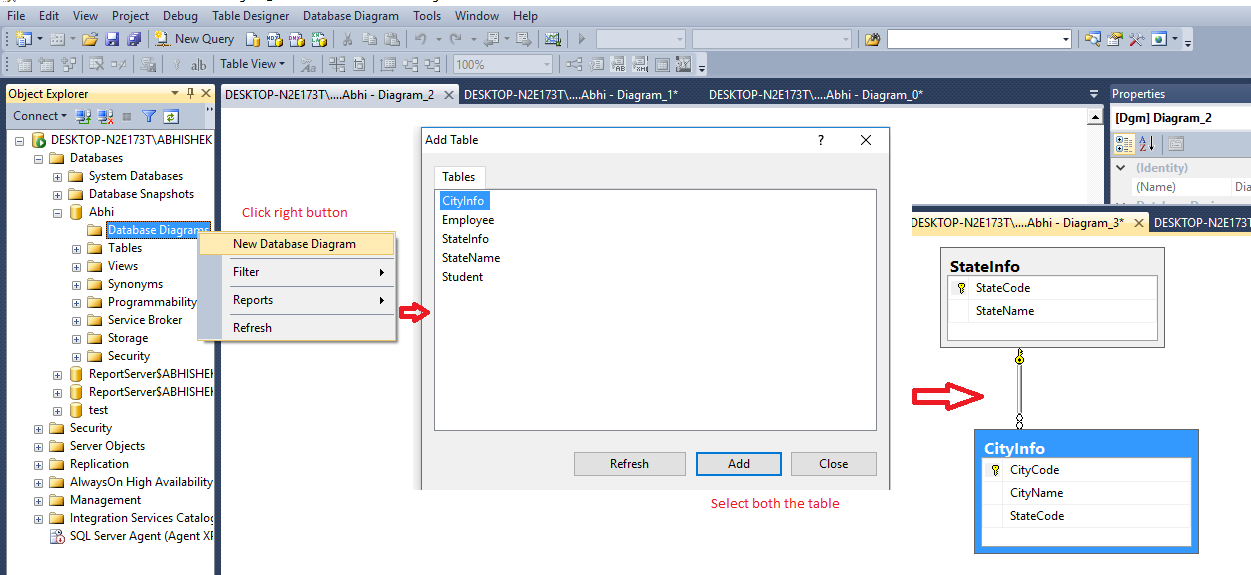
Task: Click the Save diskette icon
Action: tap(112, 39)
